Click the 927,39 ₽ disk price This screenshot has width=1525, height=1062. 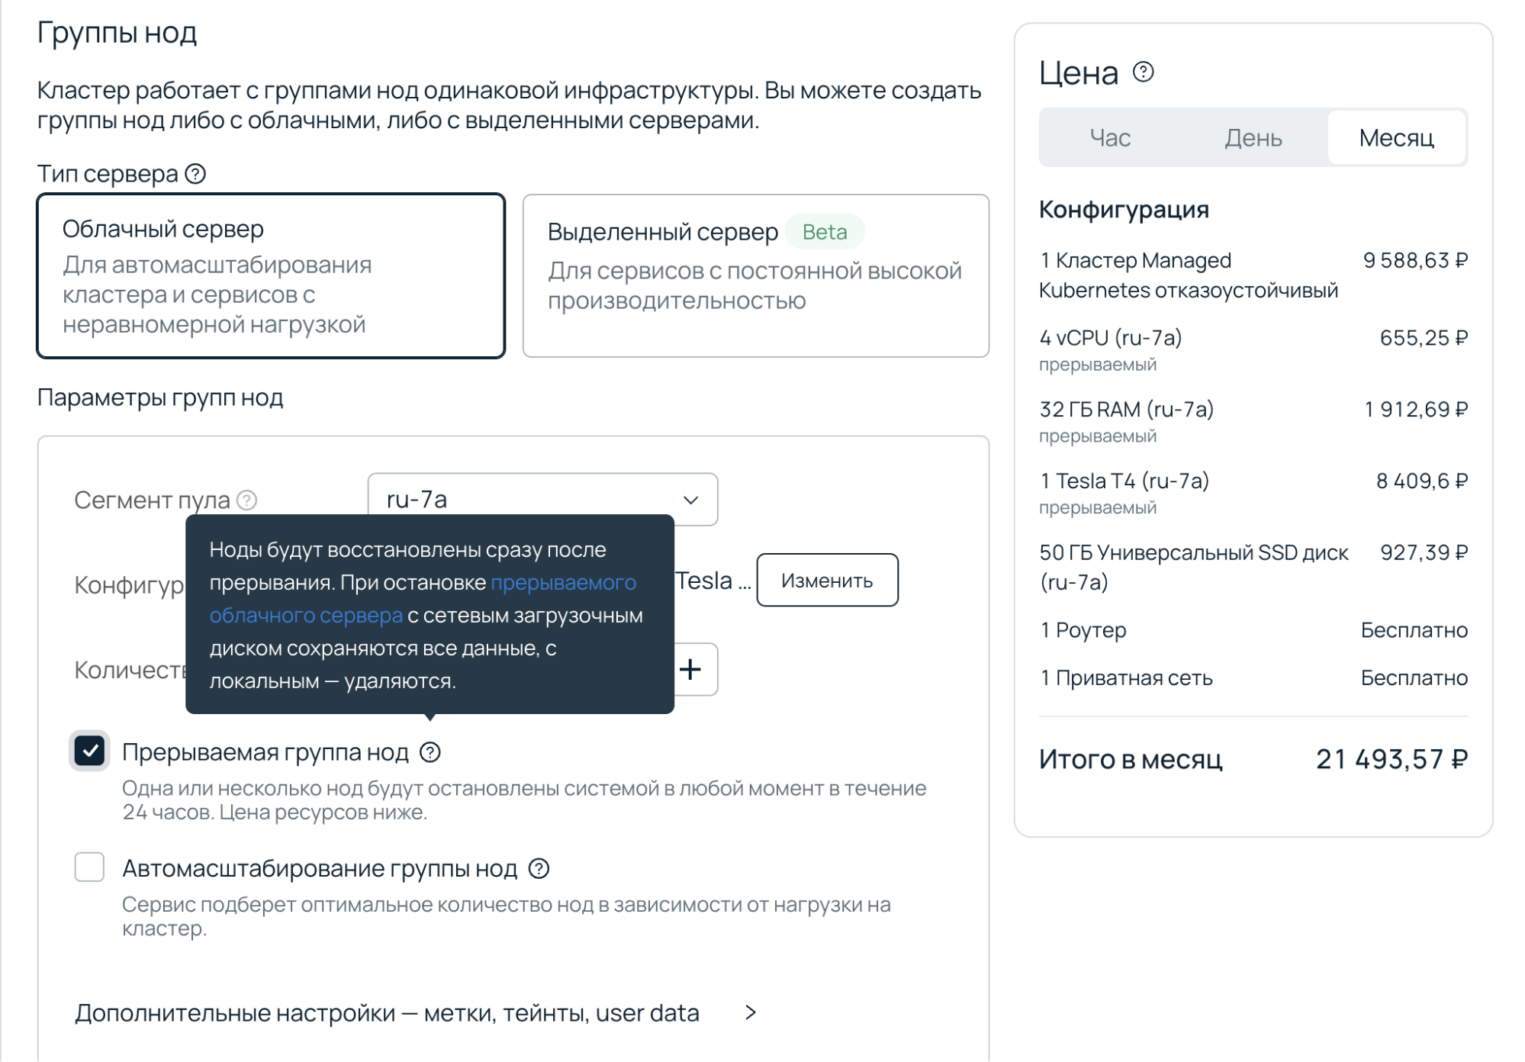point(1424,553)
